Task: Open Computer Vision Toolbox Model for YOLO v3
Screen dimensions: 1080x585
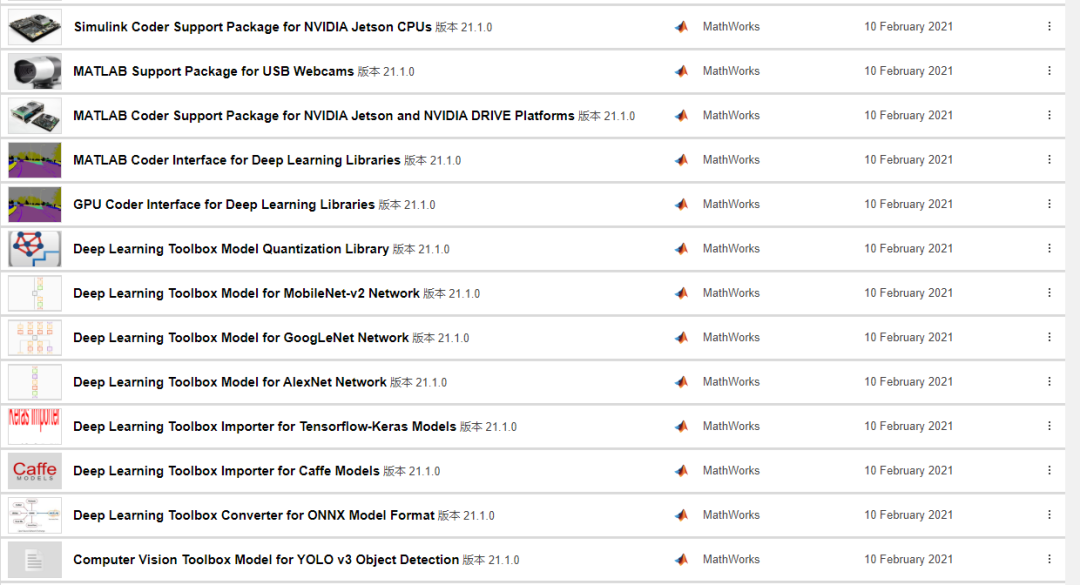Action: [x=266, y=560]
